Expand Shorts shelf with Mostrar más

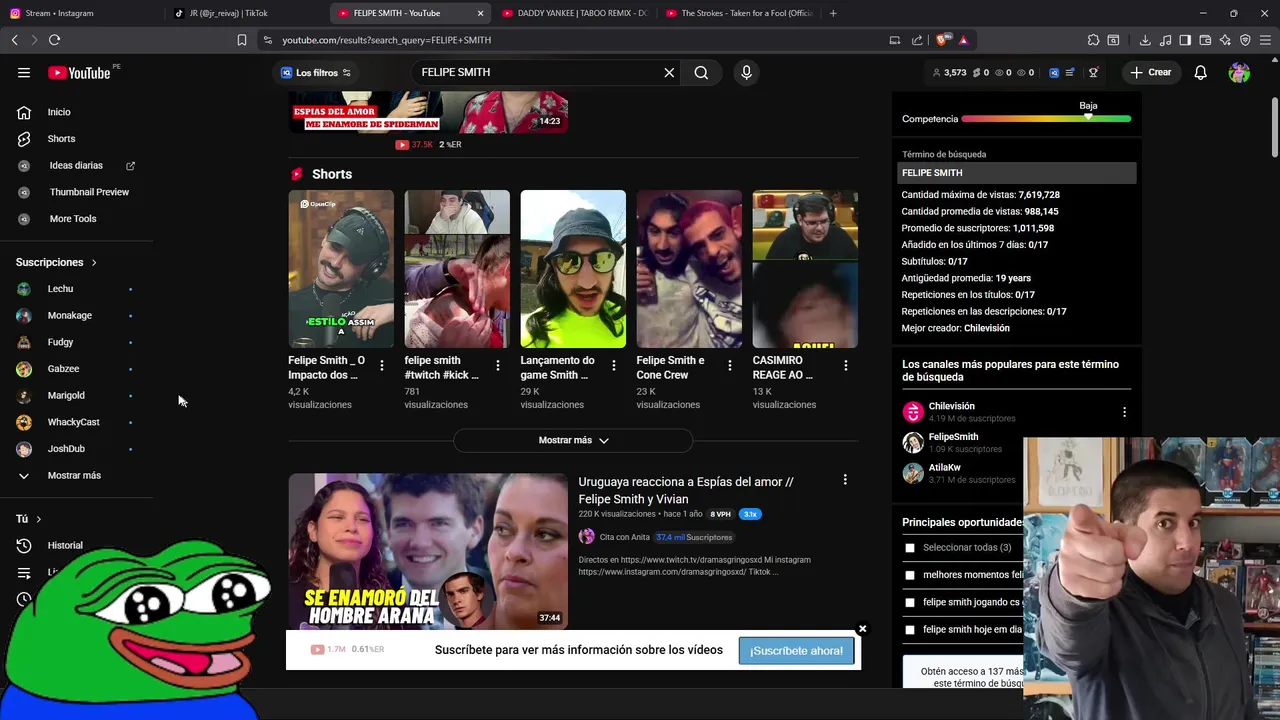click(x=573, y=440)
